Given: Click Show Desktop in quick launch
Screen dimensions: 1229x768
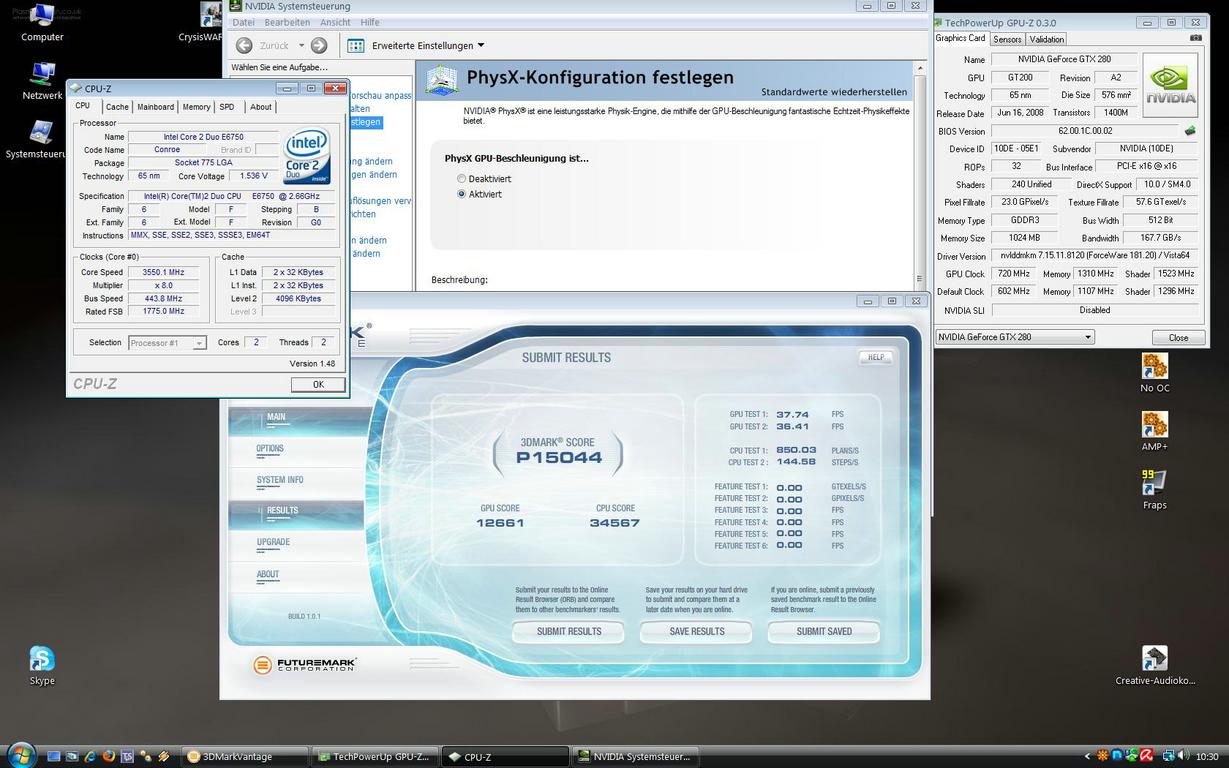Looking at the screenshot, I should (x=54, y=756).
